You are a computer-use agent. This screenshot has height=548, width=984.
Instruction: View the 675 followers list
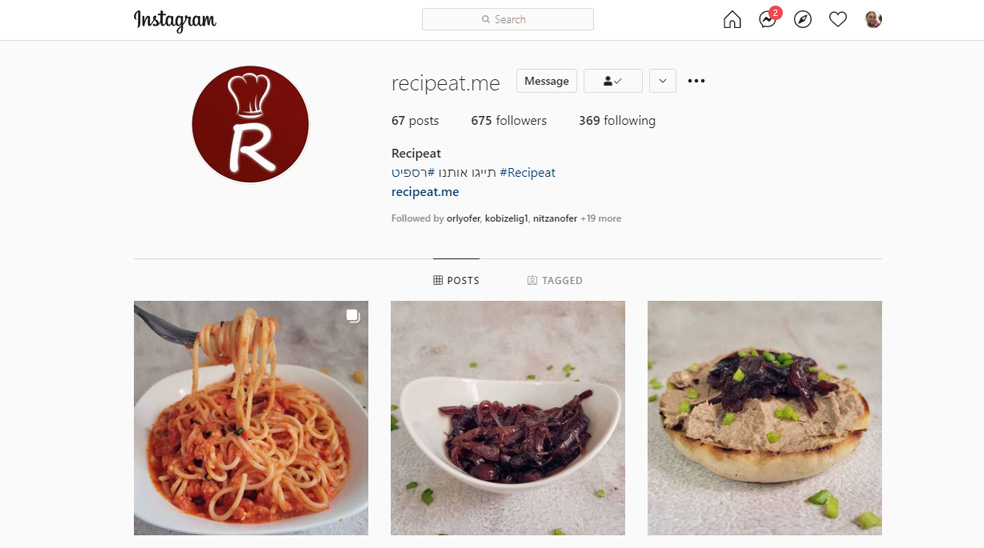[509, 121]
